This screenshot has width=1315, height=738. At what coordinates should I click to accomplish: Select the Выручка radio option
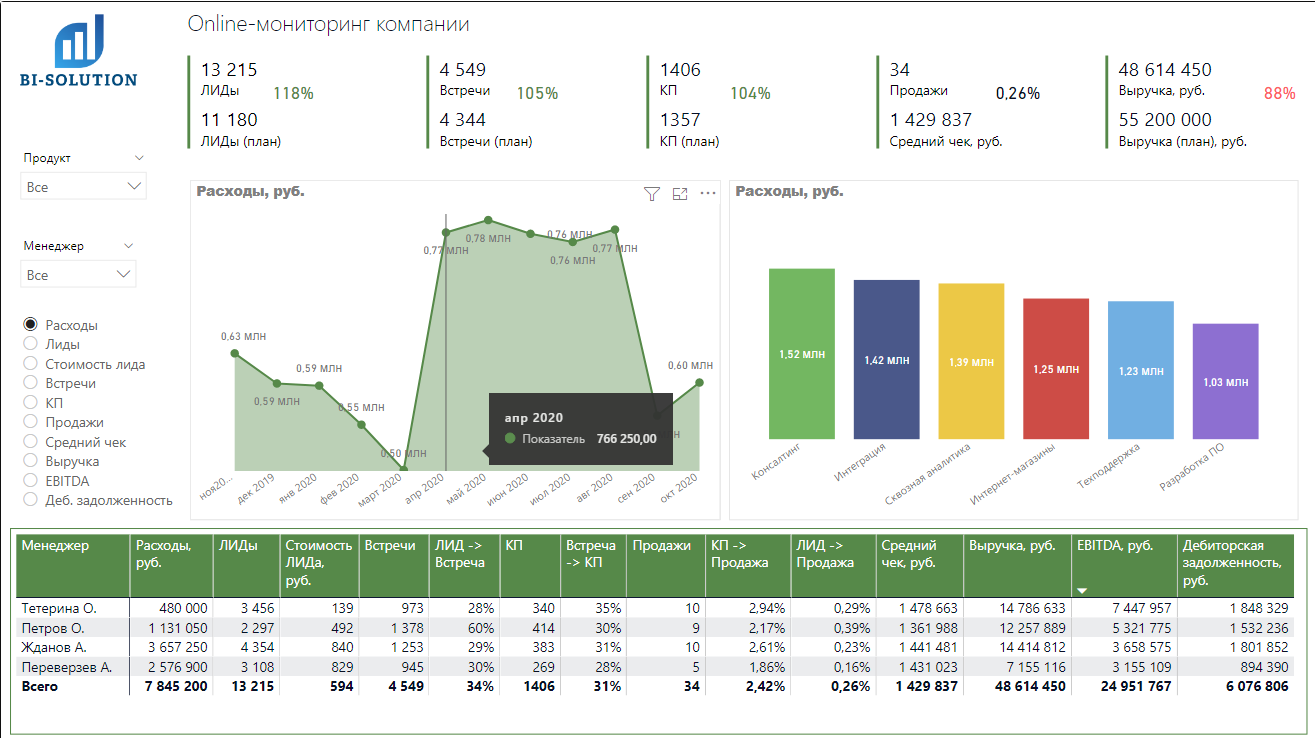pyautogui.click(x=30, y=461)
